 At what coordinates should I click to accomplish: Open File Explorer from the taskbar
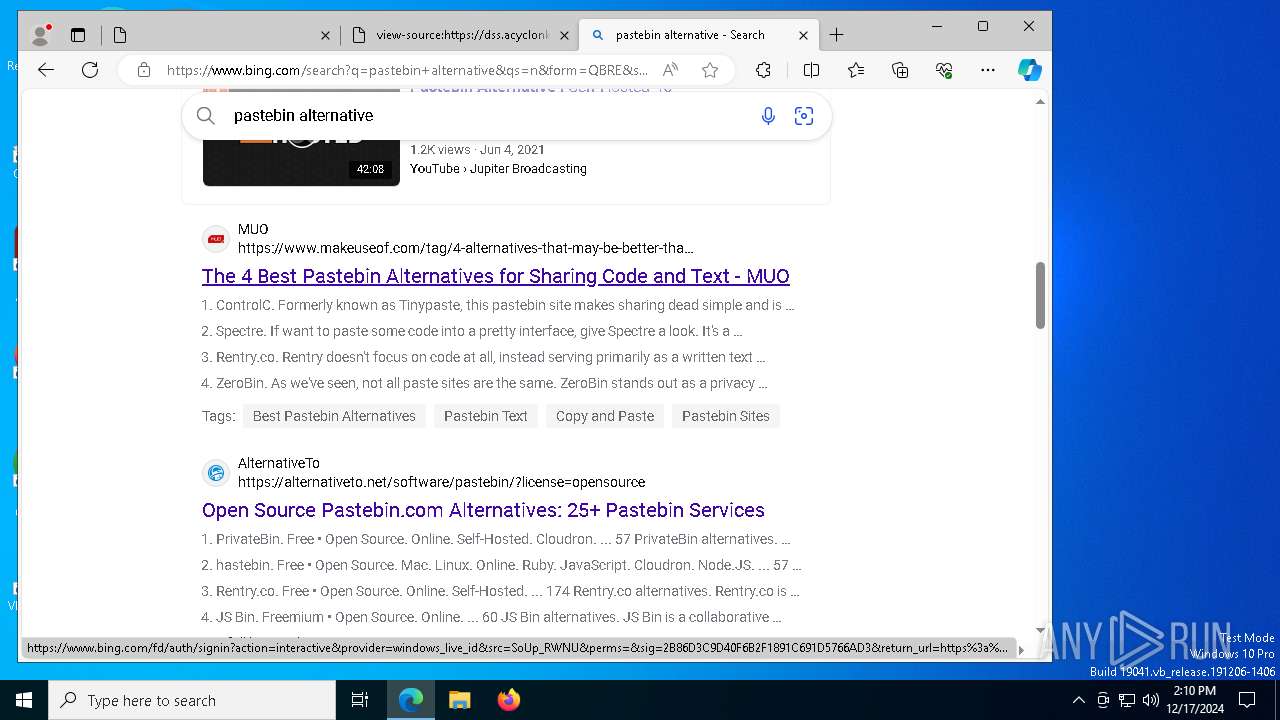coord(459,700)
